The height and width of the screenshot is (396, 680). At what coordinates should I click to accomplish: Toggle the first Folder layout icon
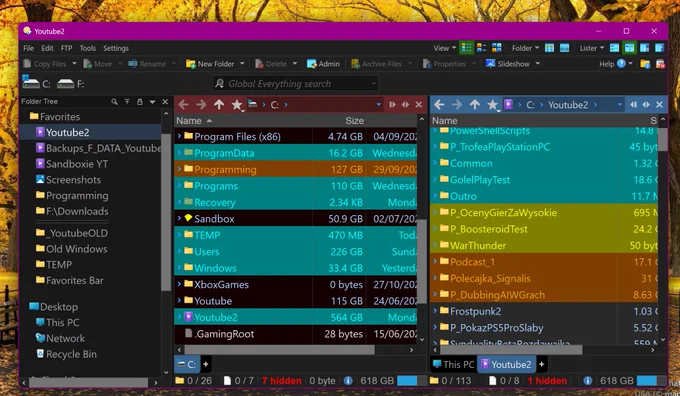pos(549,48)
